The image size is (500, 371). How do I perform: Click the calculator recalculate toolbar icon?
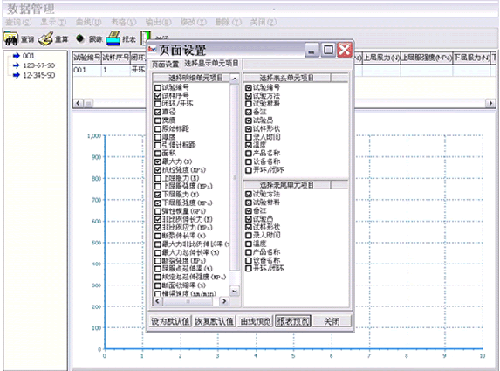point(45,39)
